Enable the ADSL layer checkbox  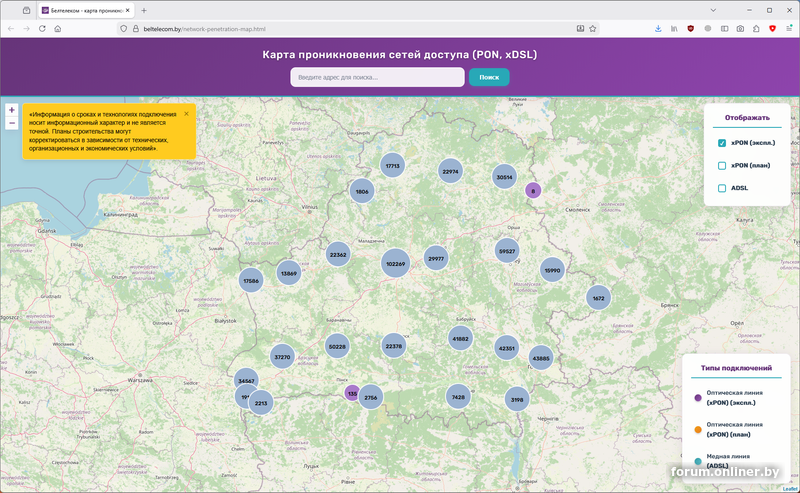click(x=722, y=188)
